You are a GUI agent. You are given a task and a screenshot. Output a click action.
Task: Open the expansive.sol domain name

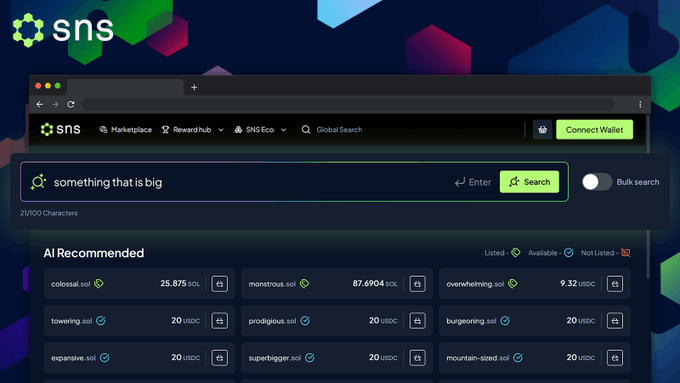pos(73,358)
